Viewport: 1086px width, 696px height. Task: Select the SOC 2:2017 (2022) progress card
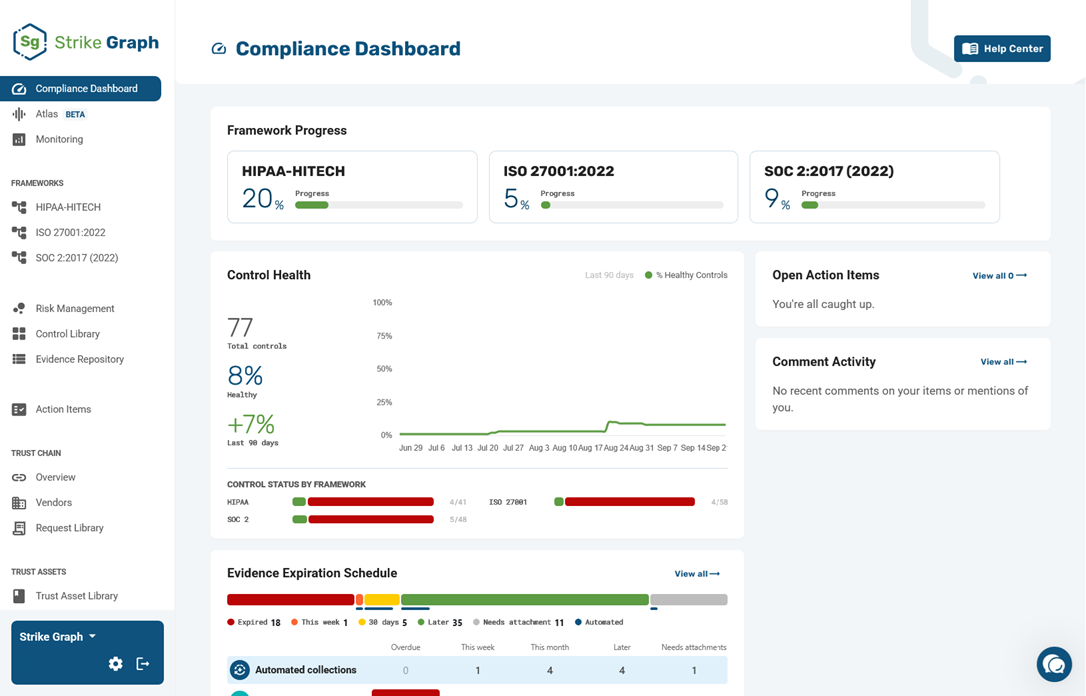(x=875, y=187)
